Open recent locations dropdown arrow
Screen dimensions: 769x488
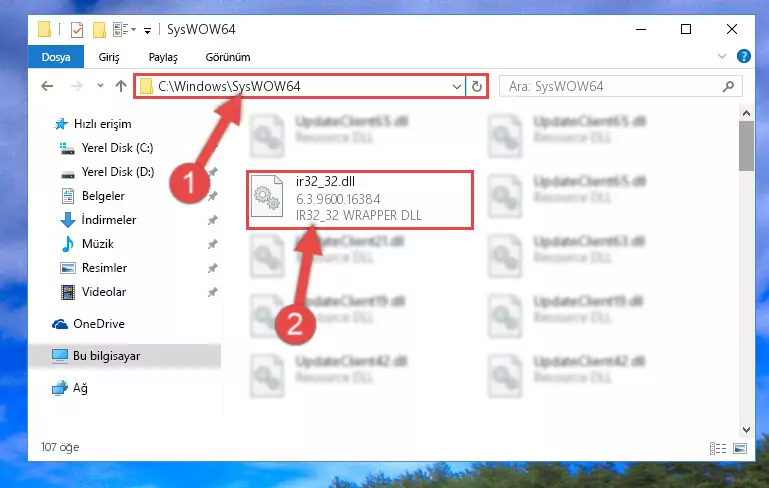pos(100,86)
